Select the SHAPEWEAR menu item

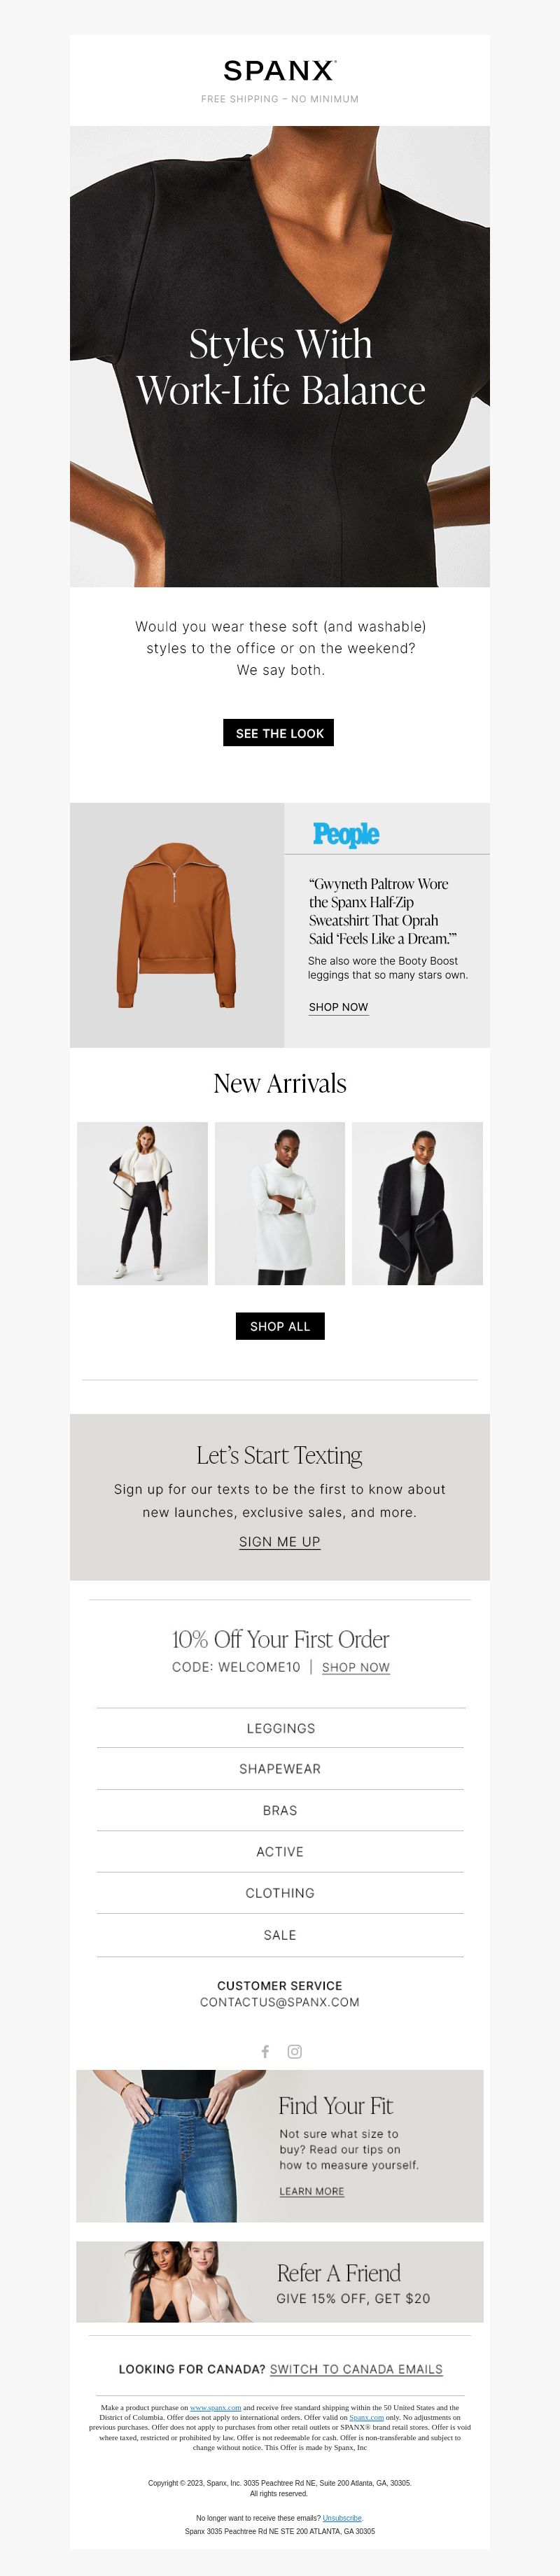click(280, 1769)
